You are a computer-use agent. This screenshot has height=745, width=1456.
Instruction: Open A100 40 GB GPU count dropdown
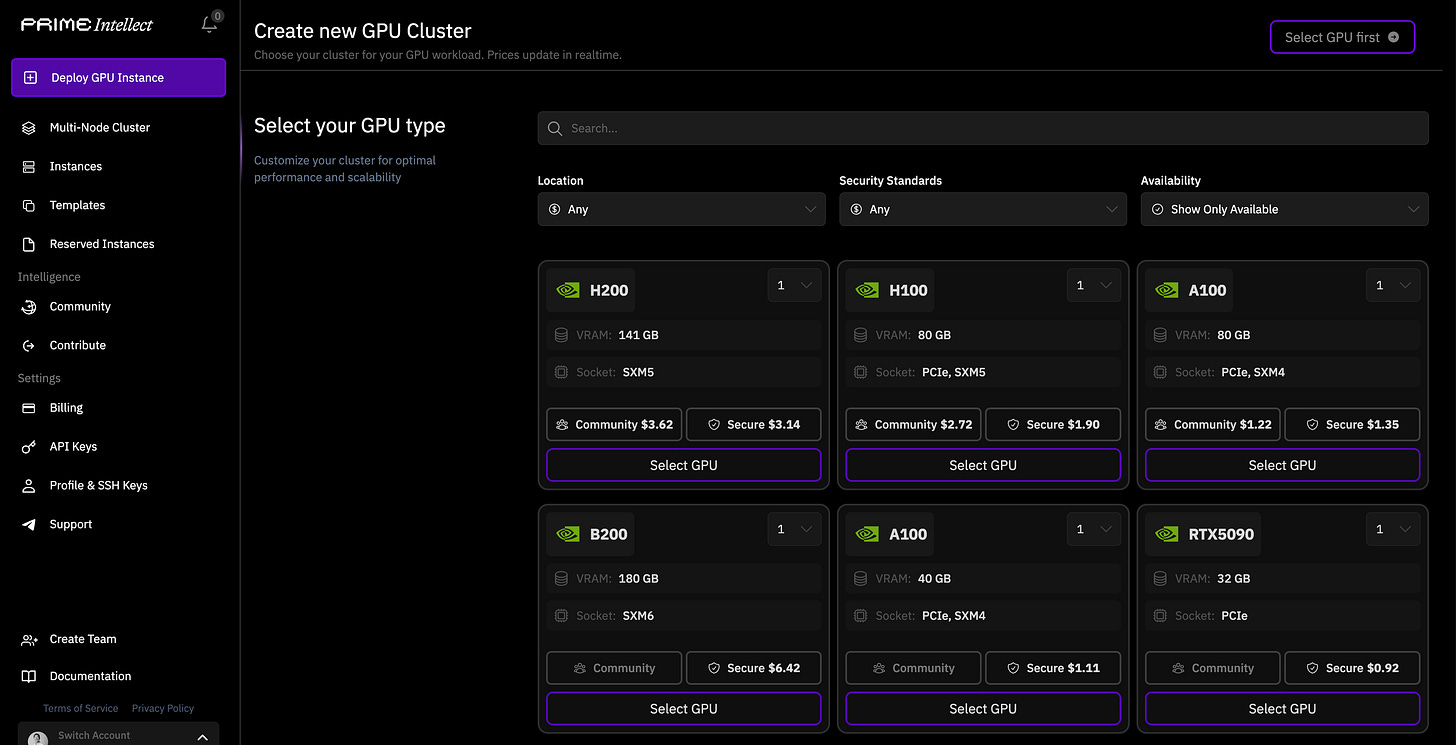point(1093,529)
